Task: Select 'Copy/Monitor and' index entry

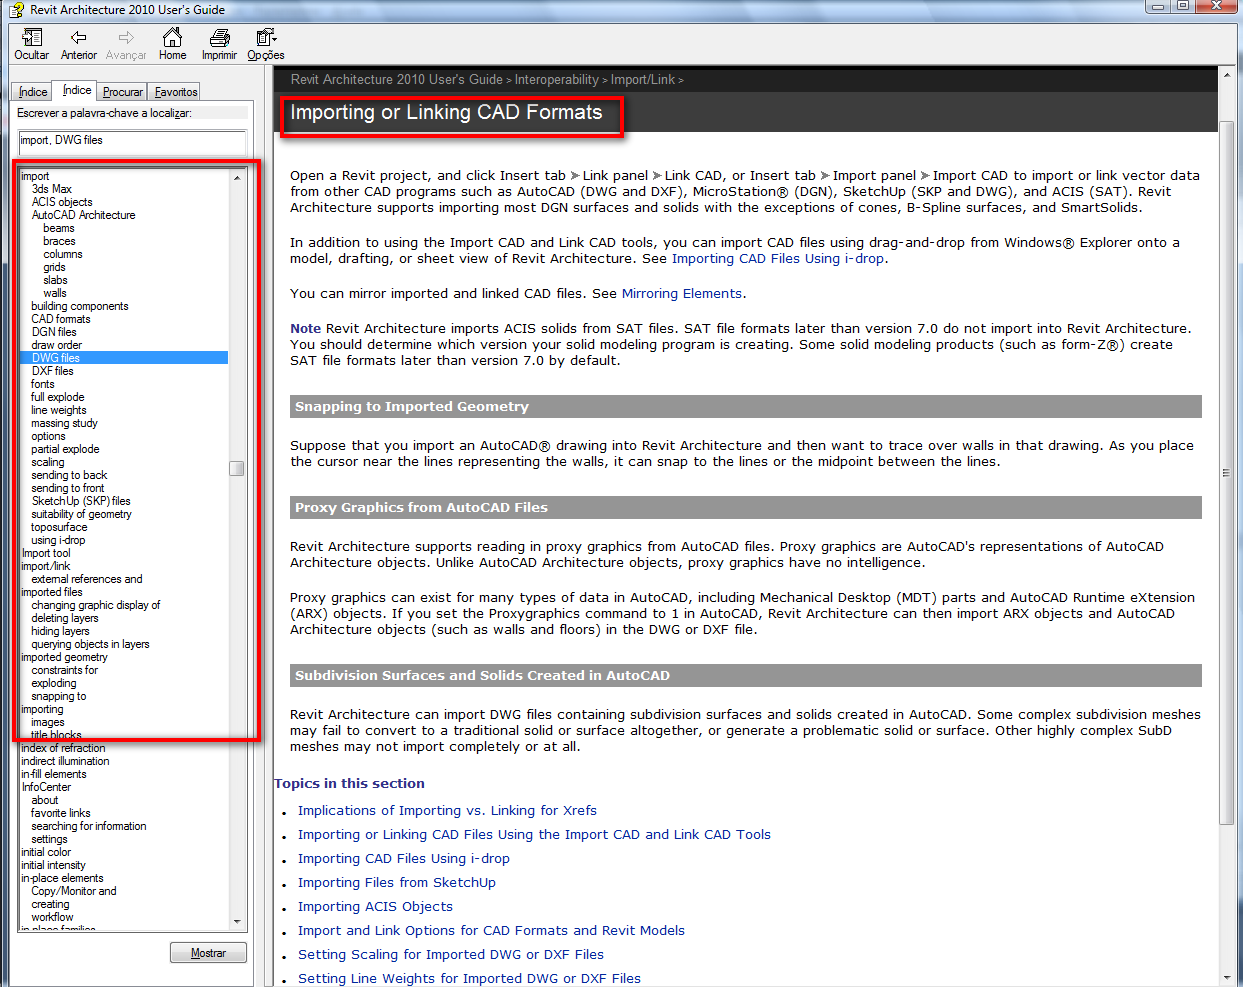Action: pos(74,891)
